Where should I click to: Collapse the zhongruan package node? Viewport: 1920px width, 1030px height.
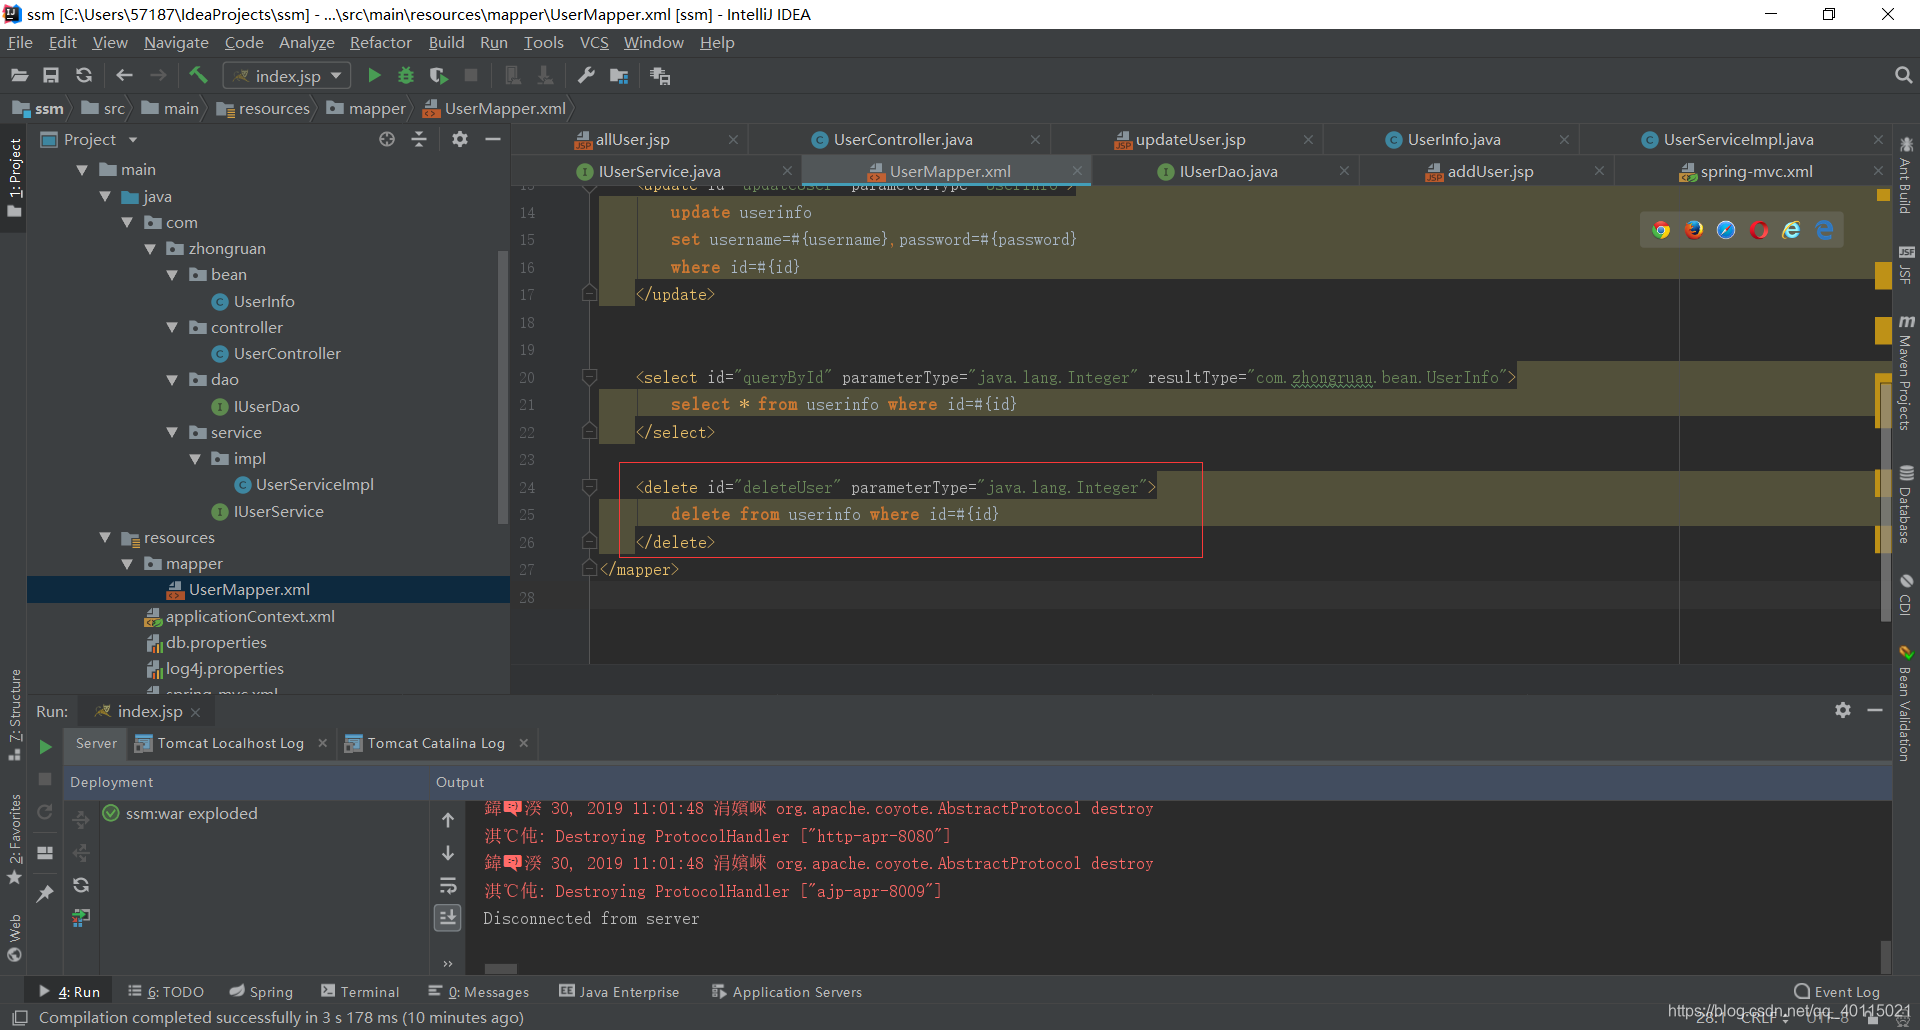(150, 249)
